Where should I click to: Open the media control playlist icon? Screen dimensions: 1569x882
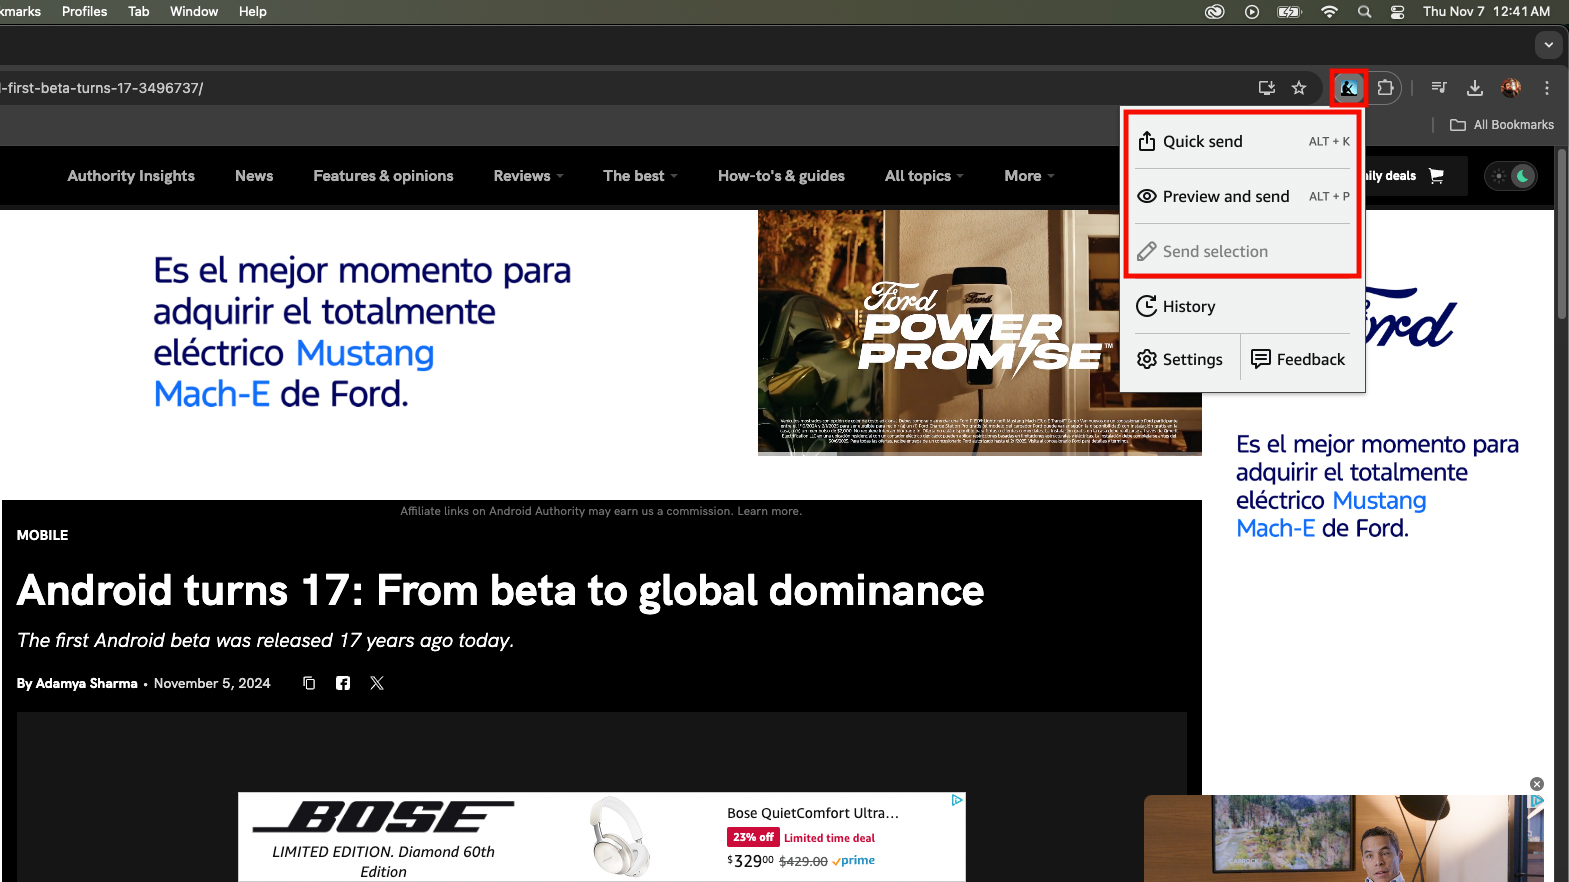(1439, 88)
